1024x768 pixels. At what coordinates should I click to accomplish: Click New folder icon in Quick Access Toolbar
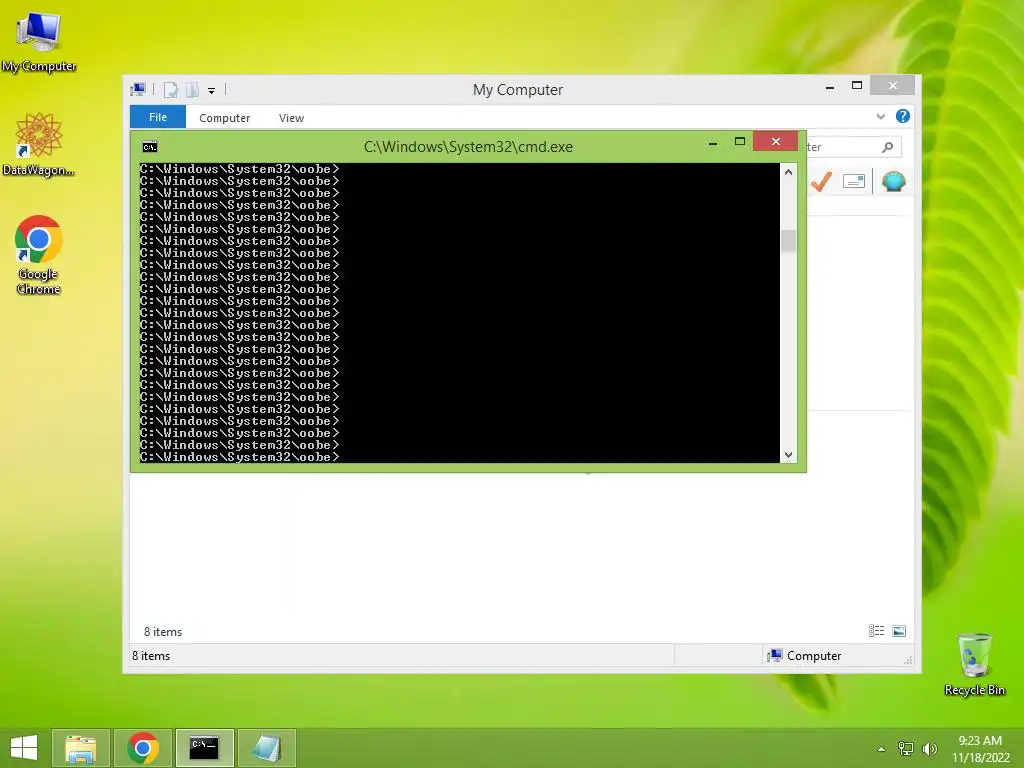point(192,90)
